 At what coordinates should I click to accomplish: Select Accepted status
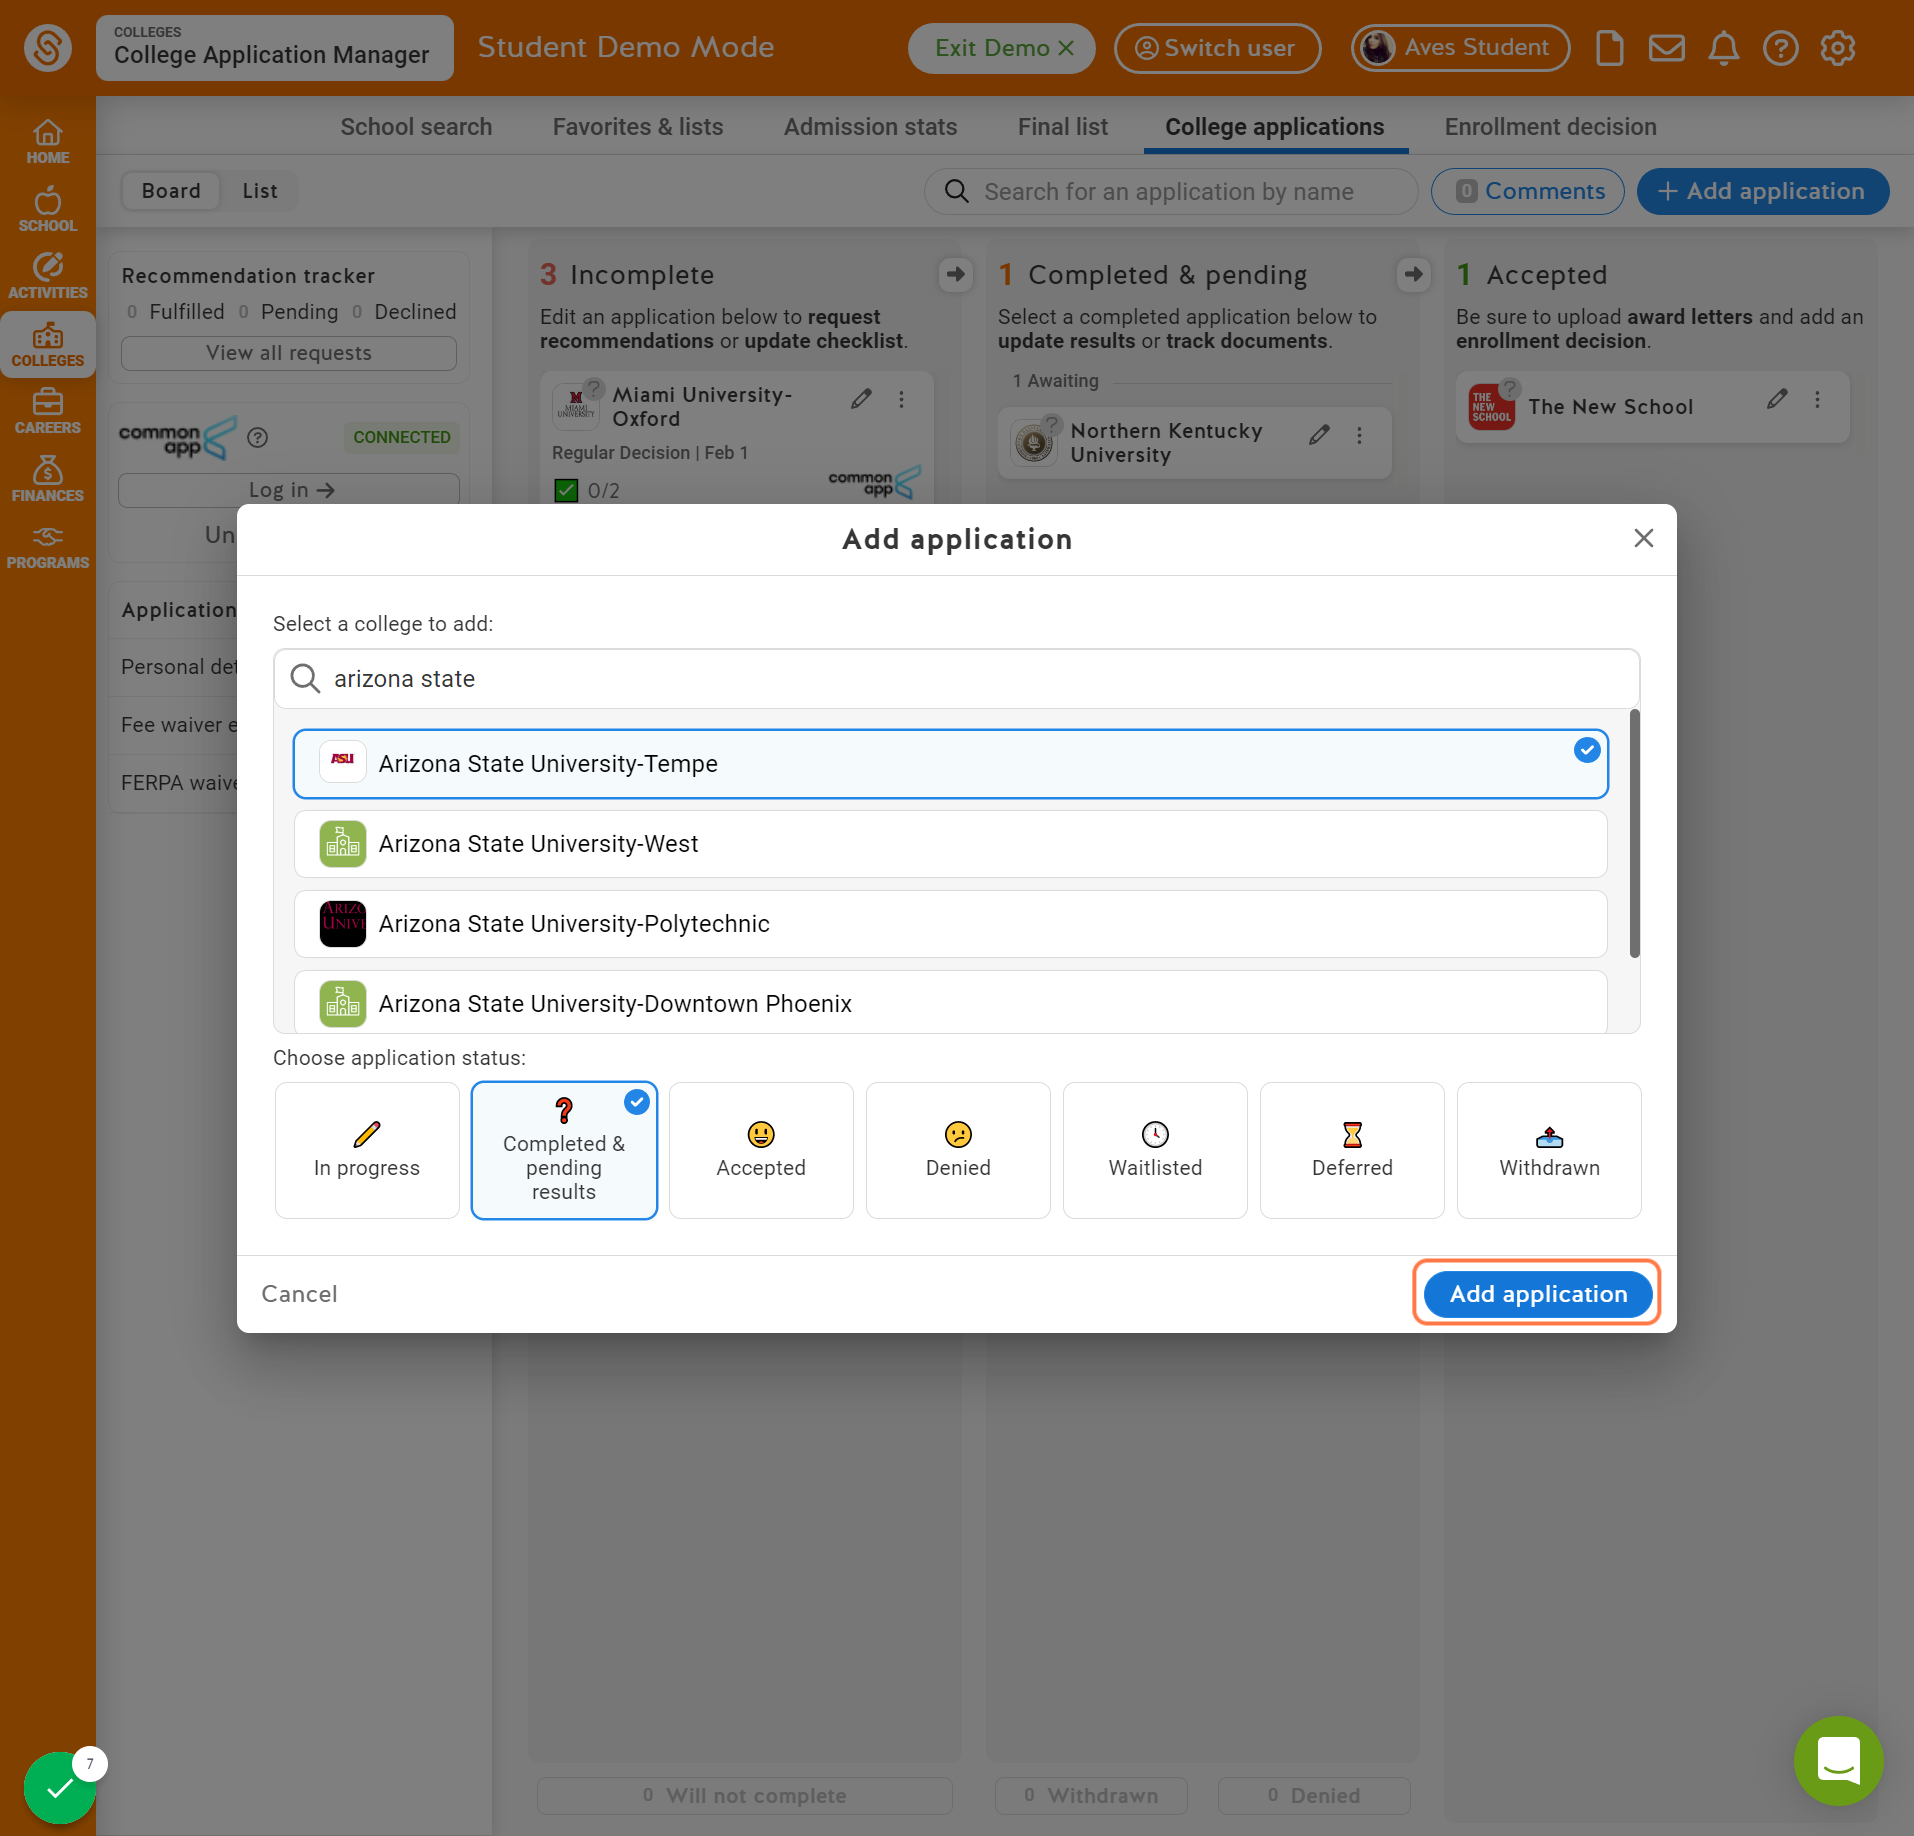(761, 1150)
